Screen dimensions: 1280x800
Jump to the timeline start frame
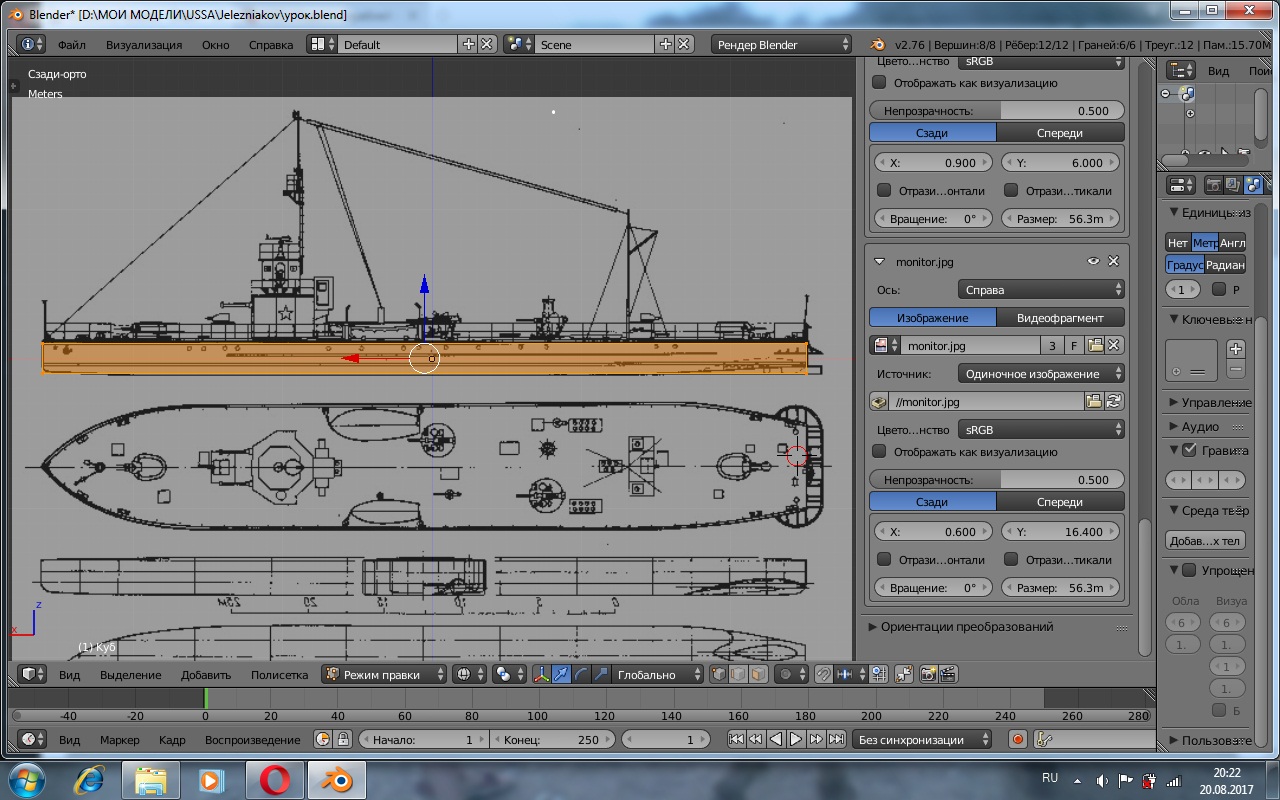coord(736,740)
